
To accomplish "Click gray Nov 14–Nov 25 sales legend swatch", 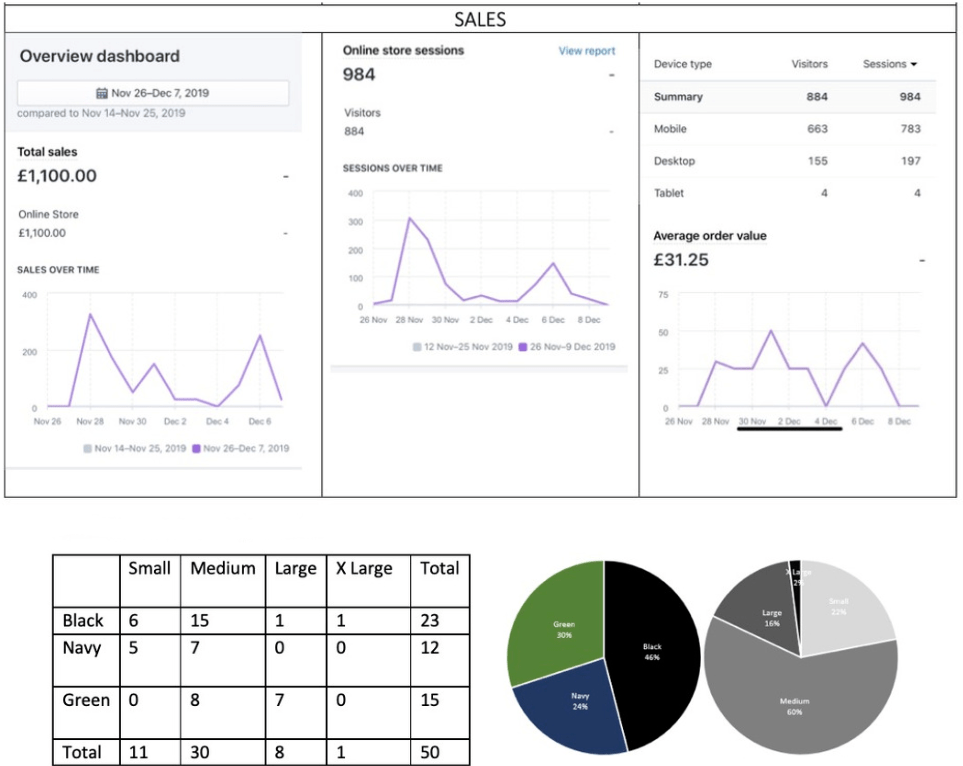I will pyautogui.click(x=88, y=449).
